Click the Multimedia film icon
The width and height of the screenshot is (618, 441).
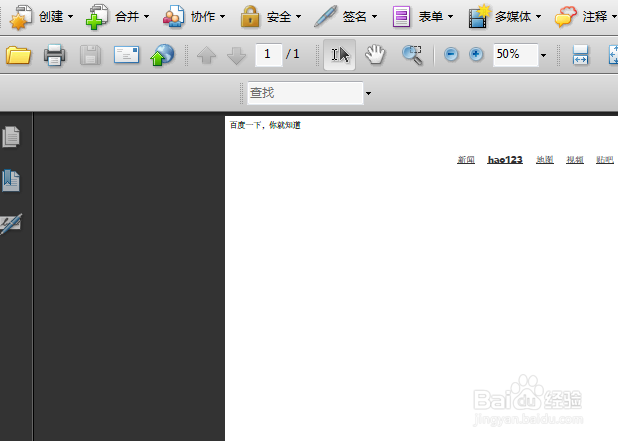click(479, 17)
